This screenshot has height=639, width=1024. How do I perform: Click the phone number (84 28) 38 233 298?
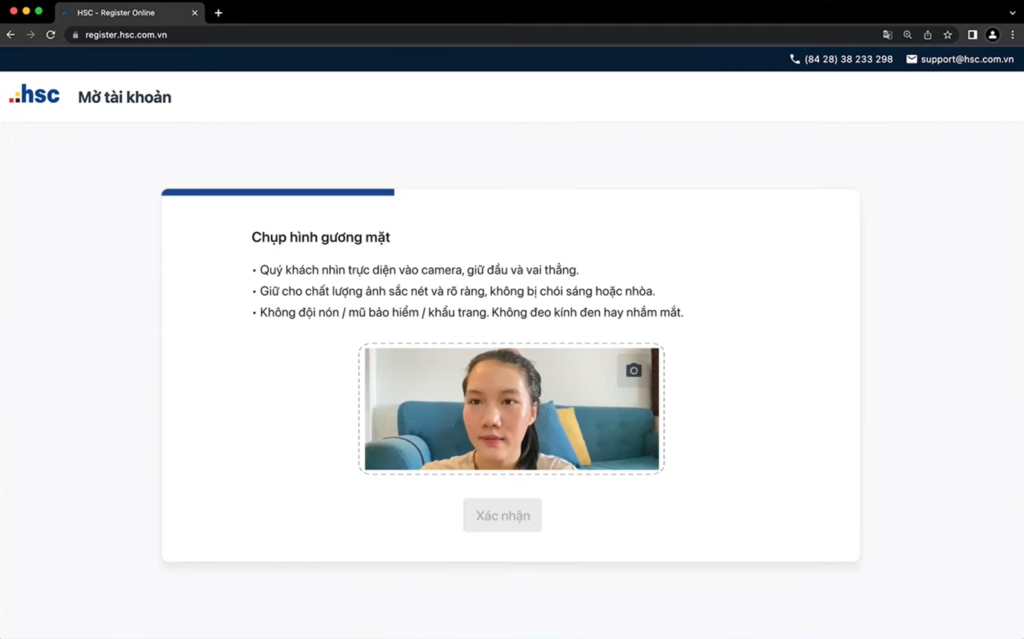[x=848, y=59]
